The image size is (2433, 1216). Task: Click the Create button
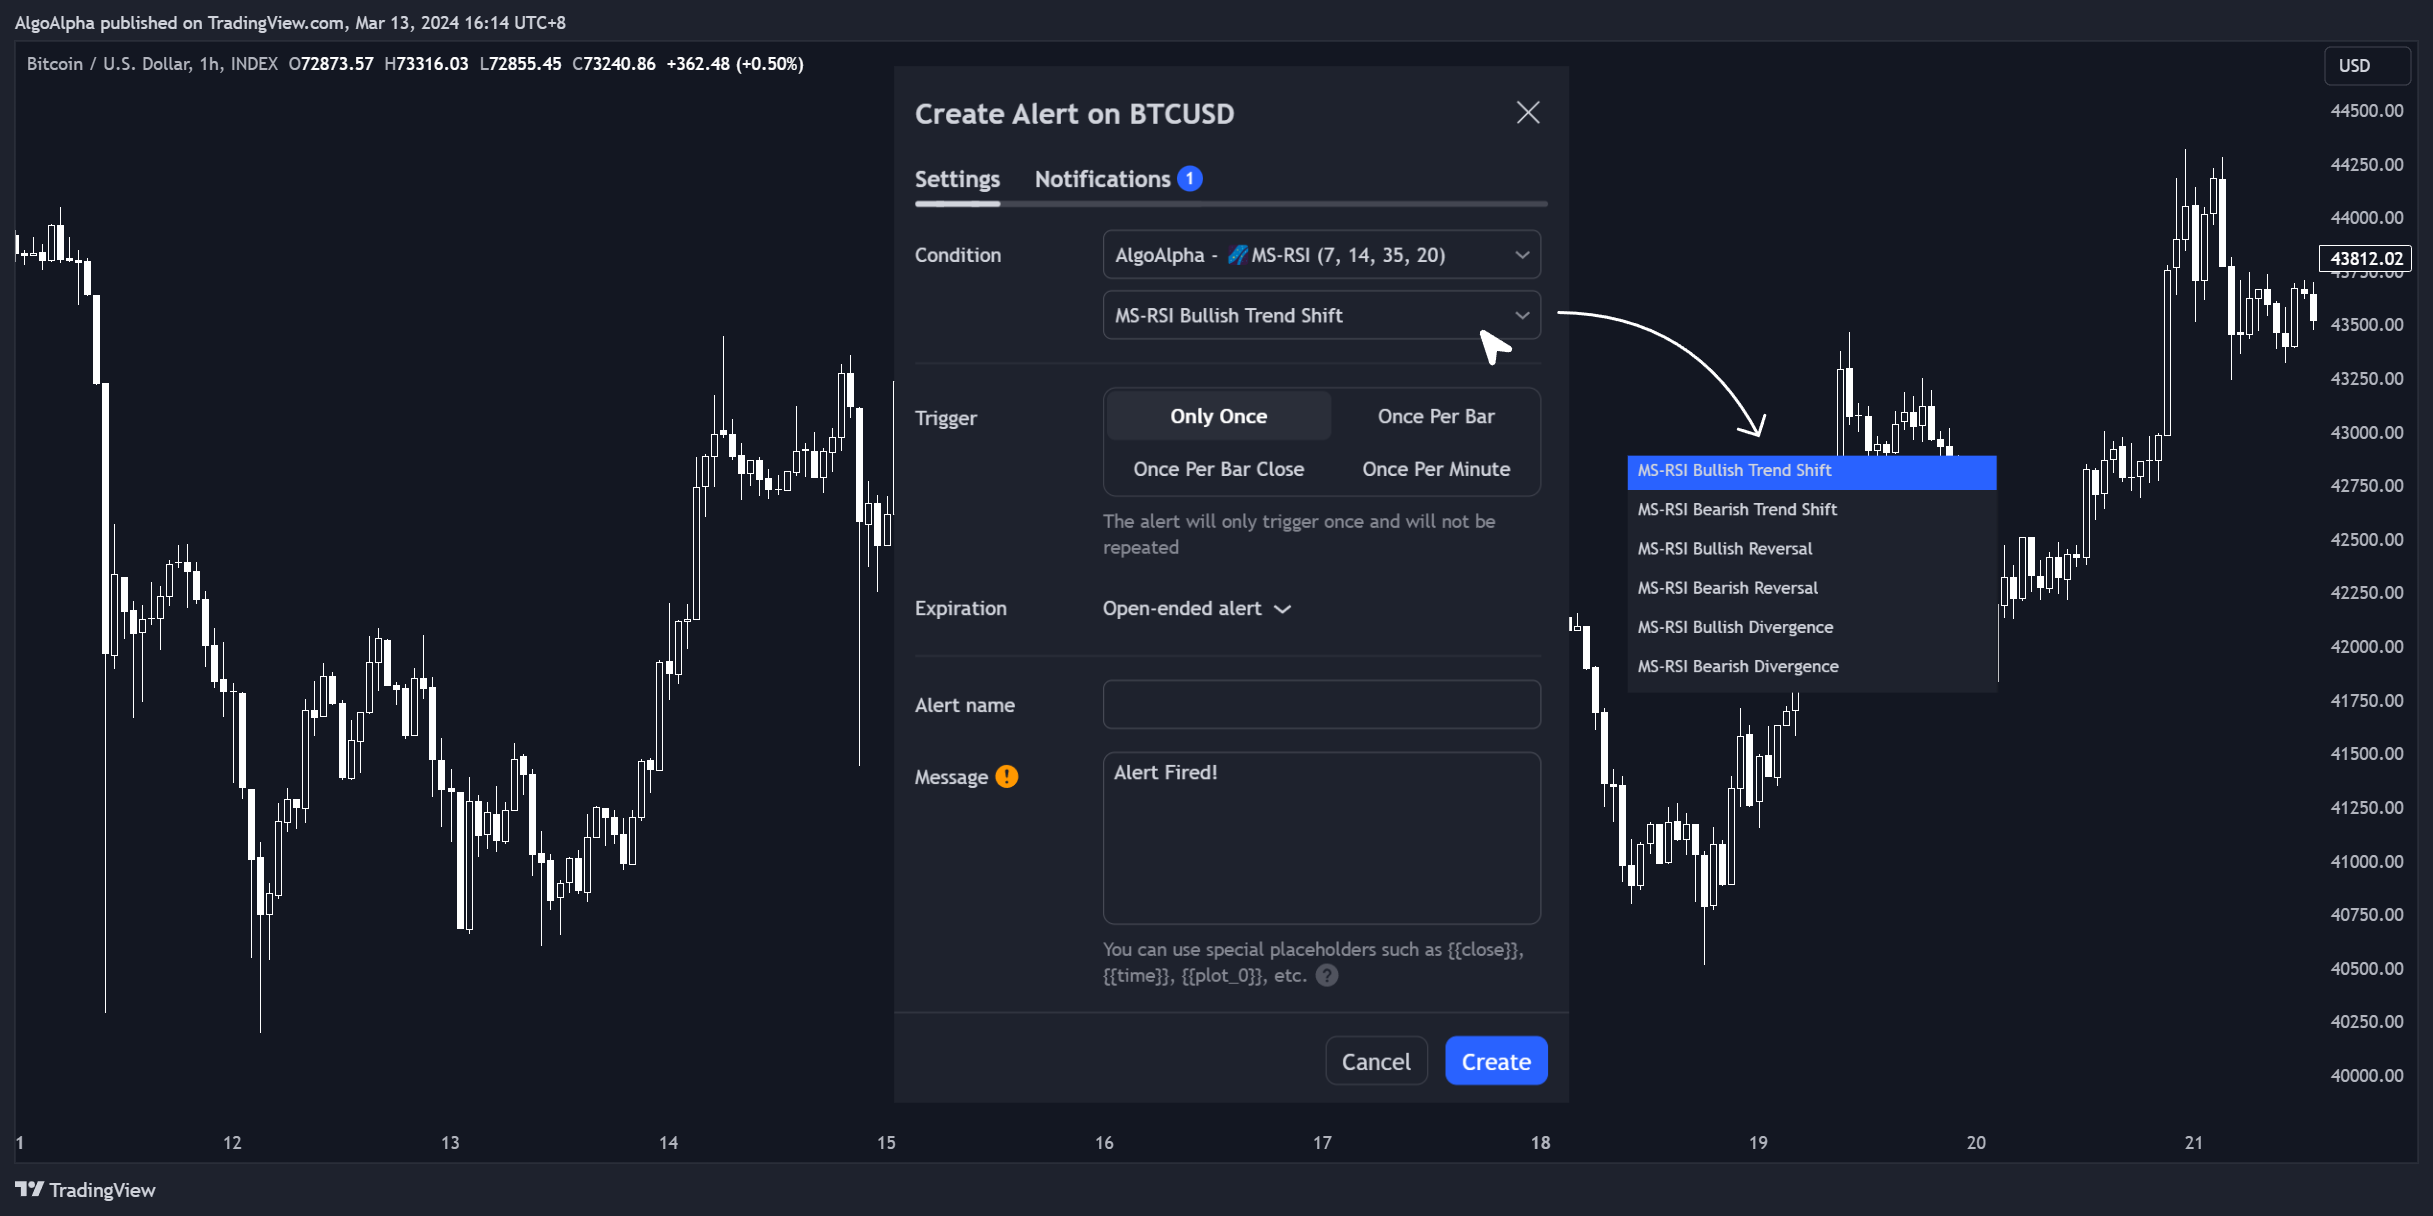[1496, 1061]
